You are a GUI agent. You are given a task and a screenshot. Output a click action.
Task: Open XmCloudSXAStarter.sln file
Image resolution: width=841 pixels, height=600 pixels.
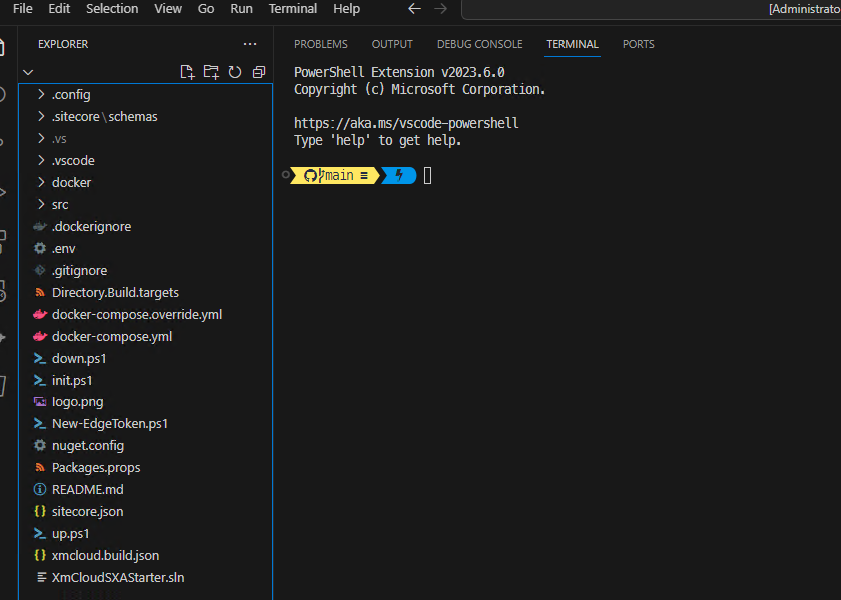pyautogui.click(x=118, y=577)
